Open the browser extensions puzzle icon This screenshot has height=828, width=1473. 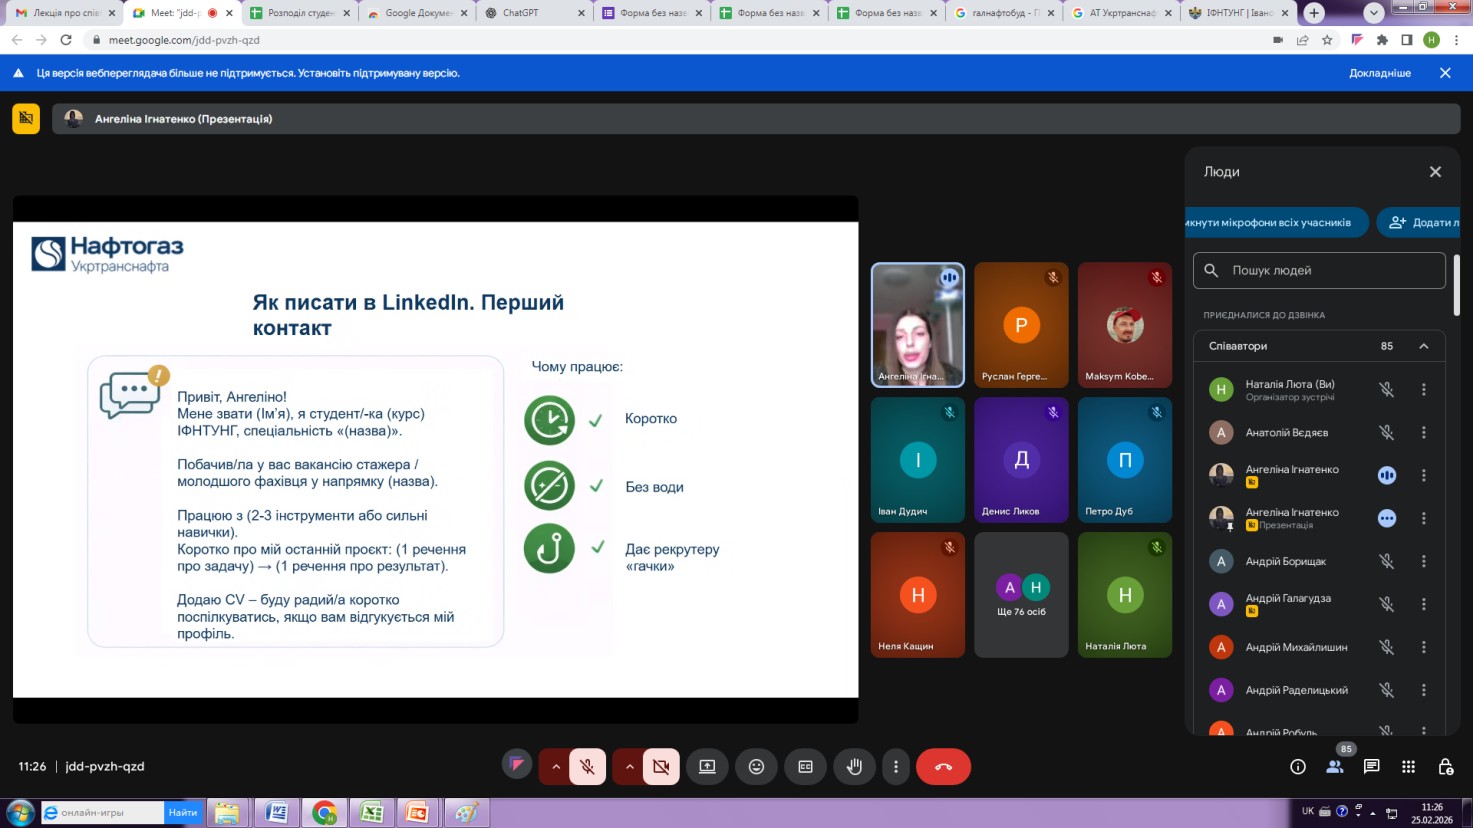pyautogui.click(x=1382, y=40)
